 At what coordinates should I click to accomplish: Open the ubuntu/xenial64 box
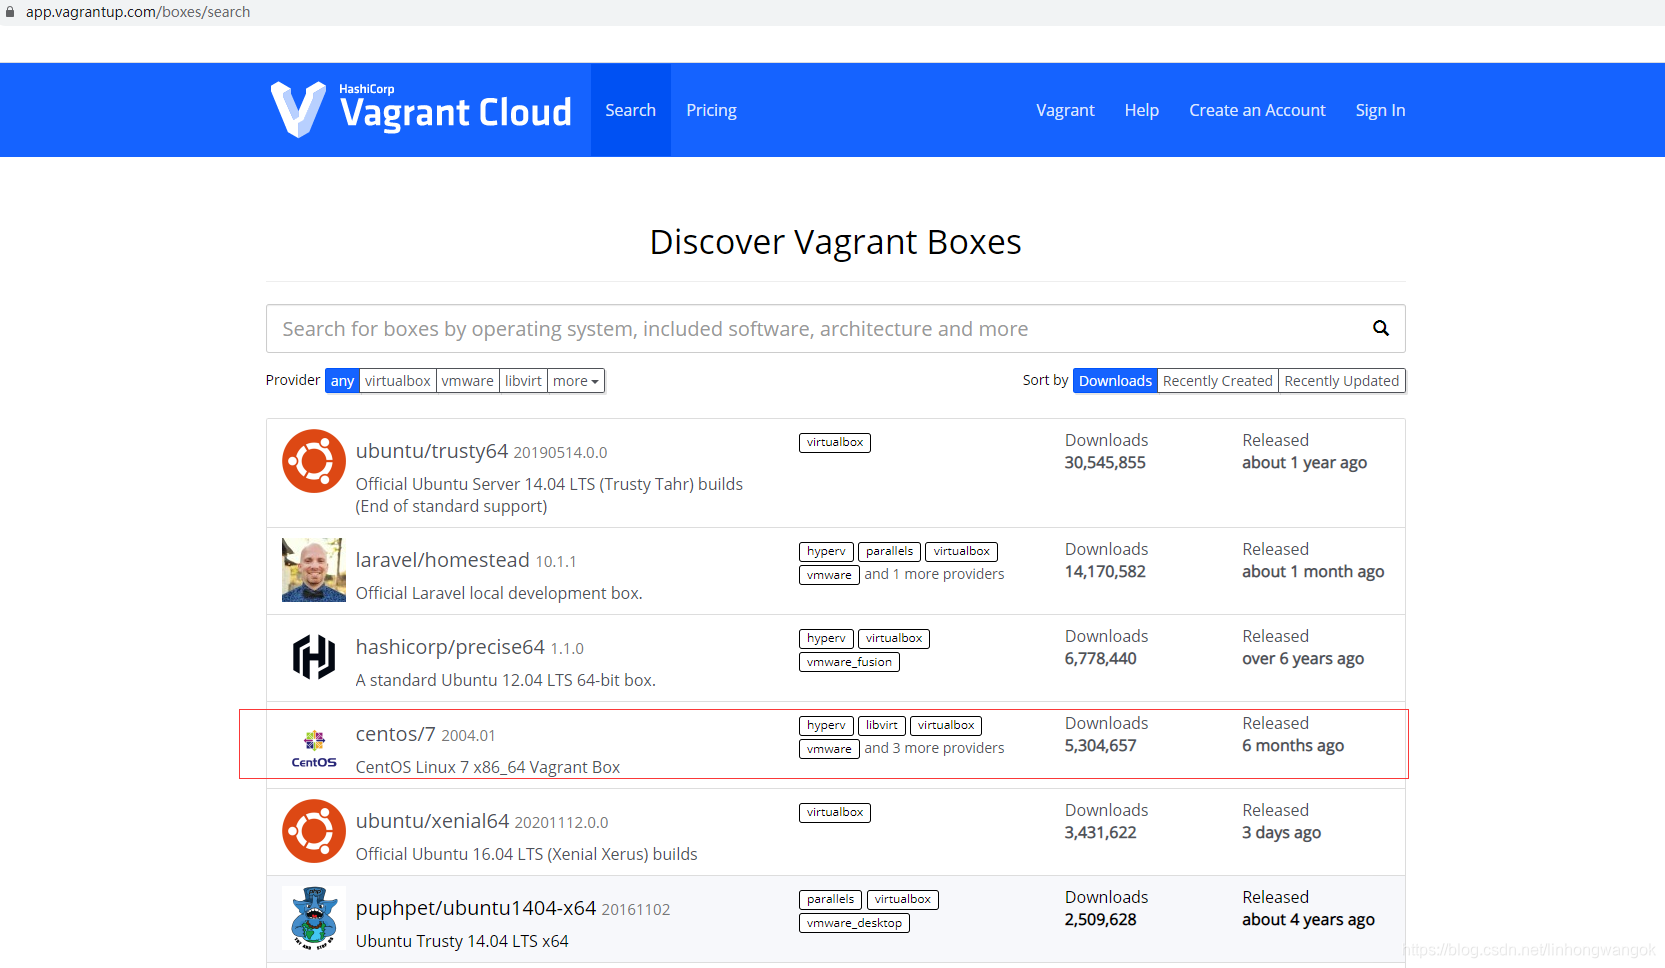433,821
